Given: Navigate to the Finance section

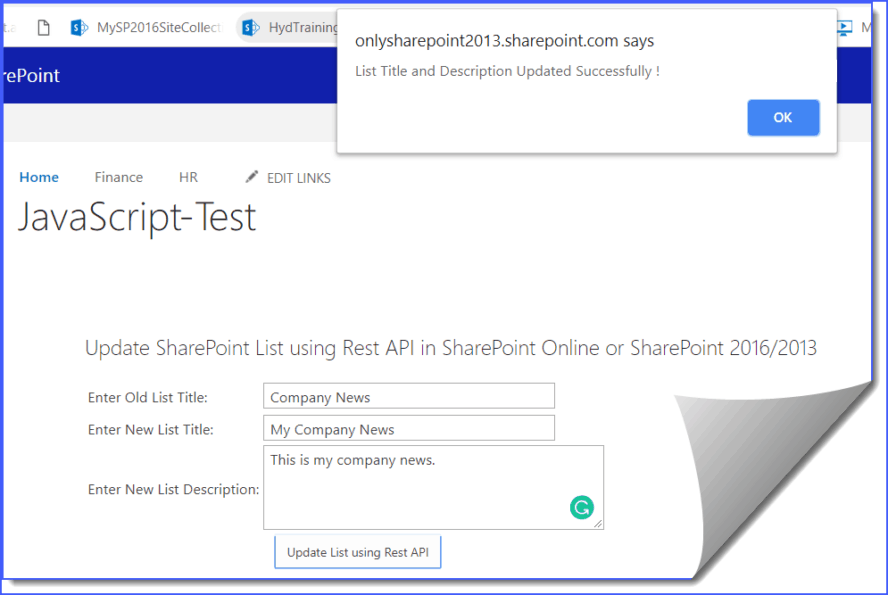Looking at the screenshot, I should click(118, 177).
